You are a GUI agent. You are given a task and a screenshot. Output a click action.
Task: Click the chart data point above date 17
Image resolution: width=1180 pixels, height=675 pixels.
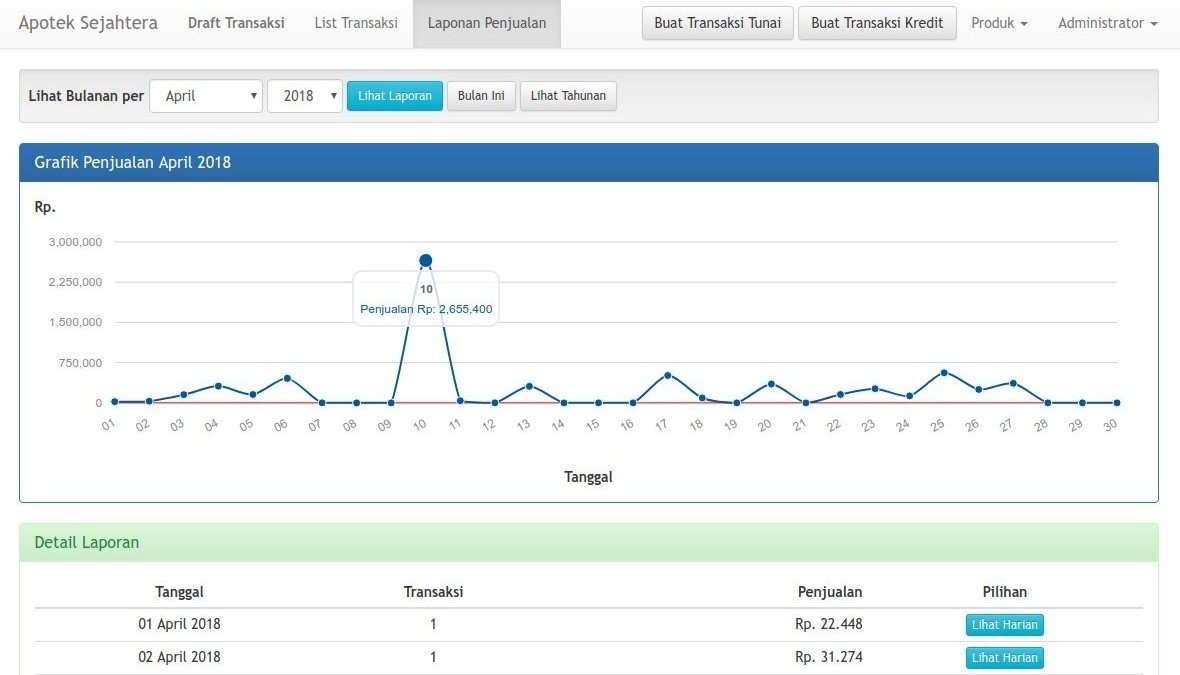tap(667, 375)
